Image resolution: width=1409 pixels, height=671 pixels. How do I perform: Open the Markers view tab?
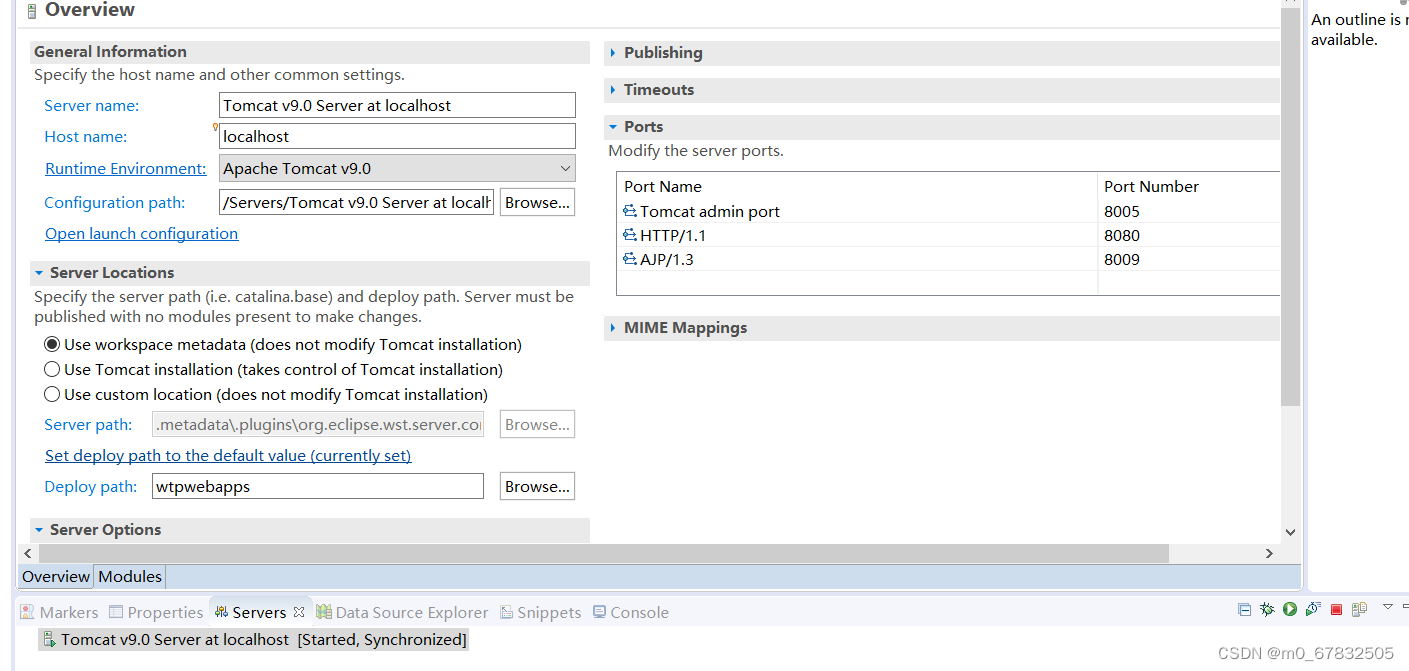point(59,612)
